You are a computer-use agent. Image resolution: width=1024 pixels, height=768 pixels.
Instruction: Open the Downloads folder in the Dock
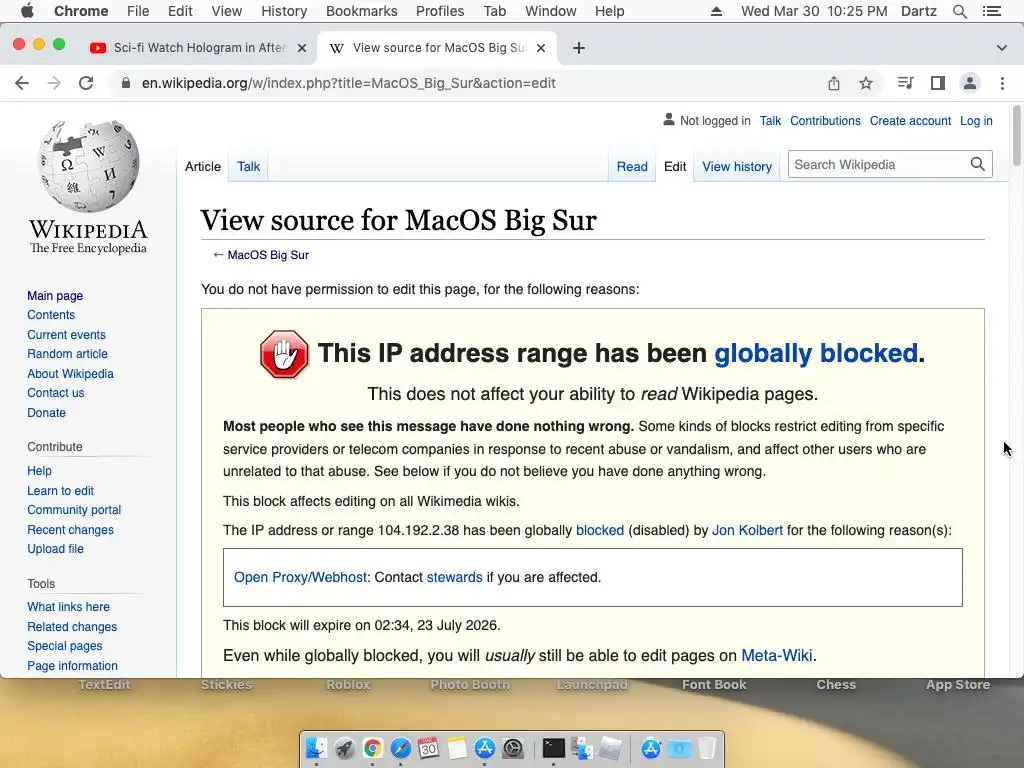coord(679,748)
